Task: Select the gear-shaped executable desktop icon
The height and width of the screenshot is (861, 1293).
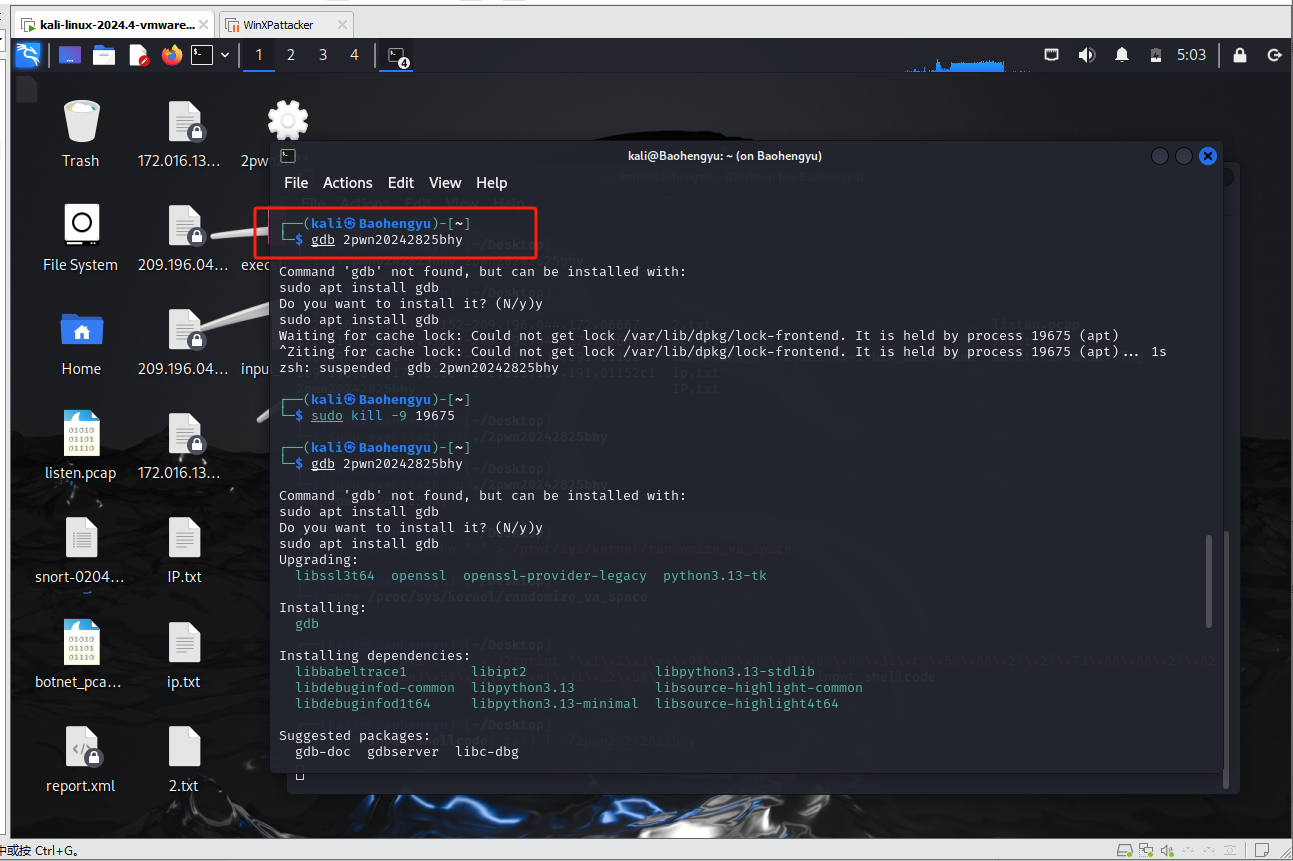Action: tap(287, 122)
